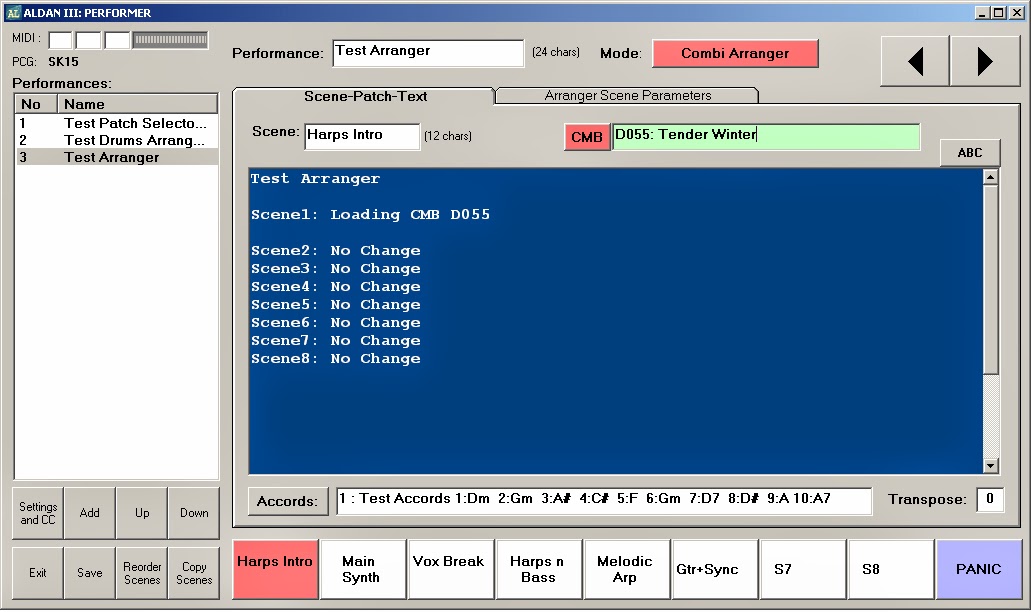Screen dimensions: 1031x612
Task: Click the "Test Arranger" heading in text area
Action: [315, 179]
